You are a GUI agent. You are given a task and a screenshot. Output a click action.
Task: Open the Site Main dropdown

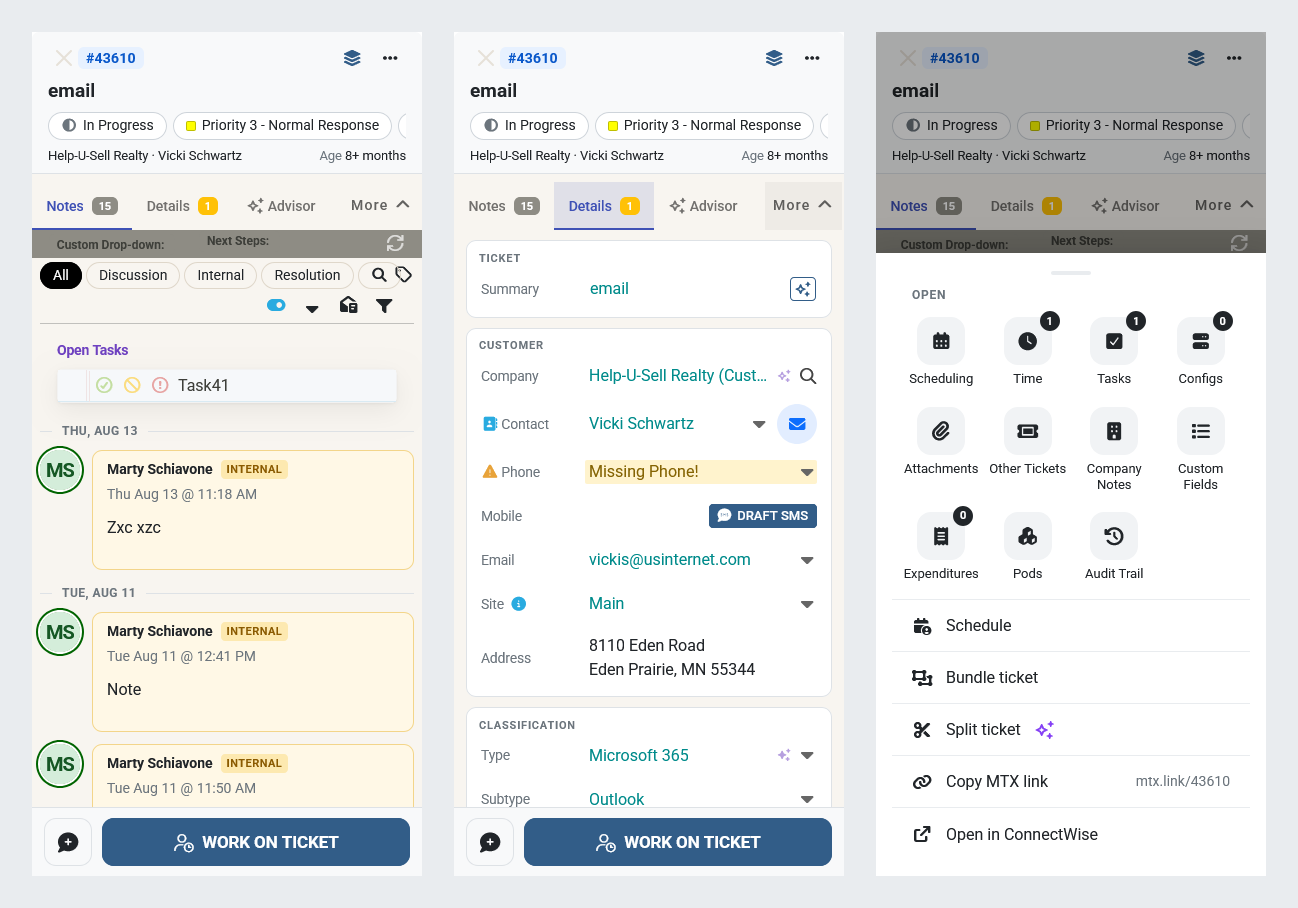(x=807, y=605)
